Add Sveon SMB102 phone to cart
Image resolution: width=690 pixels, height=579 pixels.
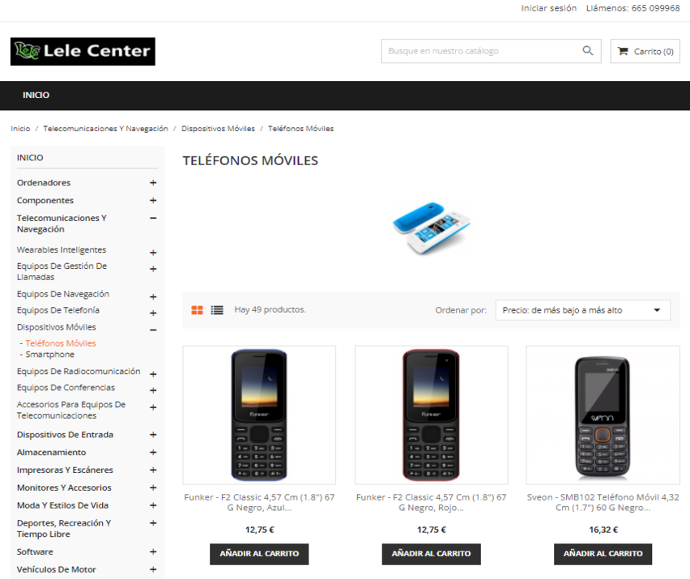coord(603,554)
